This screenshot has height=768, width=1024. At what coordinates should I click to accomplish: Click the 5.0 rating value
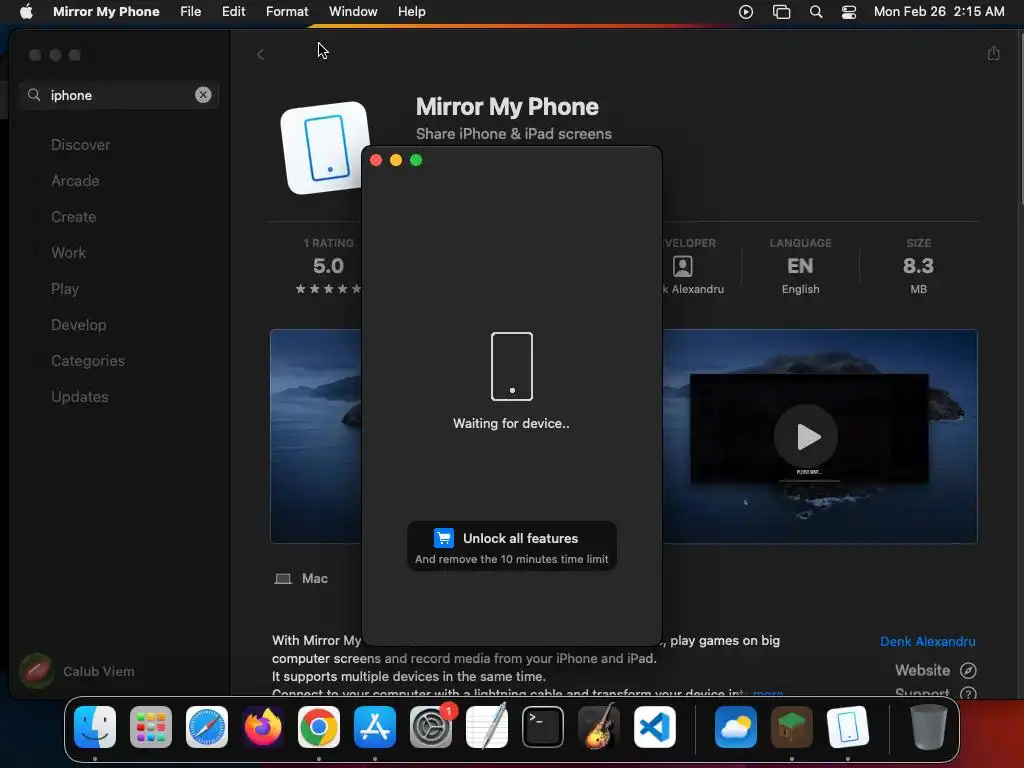point(328,266)
